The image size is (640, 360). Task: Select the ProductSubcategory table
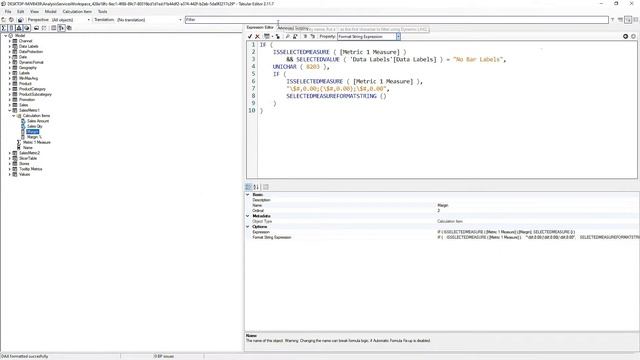[x=36, y=94]
